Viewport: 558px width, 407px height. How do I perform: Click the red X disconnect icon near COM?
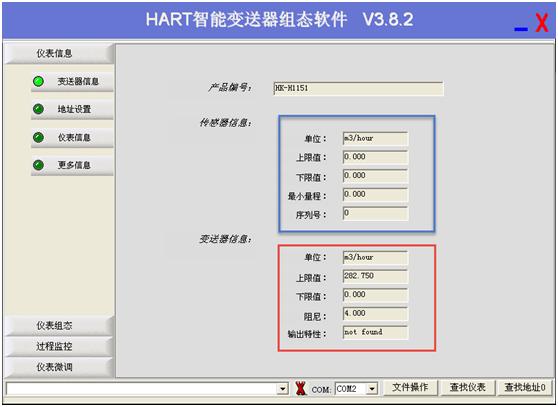click(x=301, y=388)
